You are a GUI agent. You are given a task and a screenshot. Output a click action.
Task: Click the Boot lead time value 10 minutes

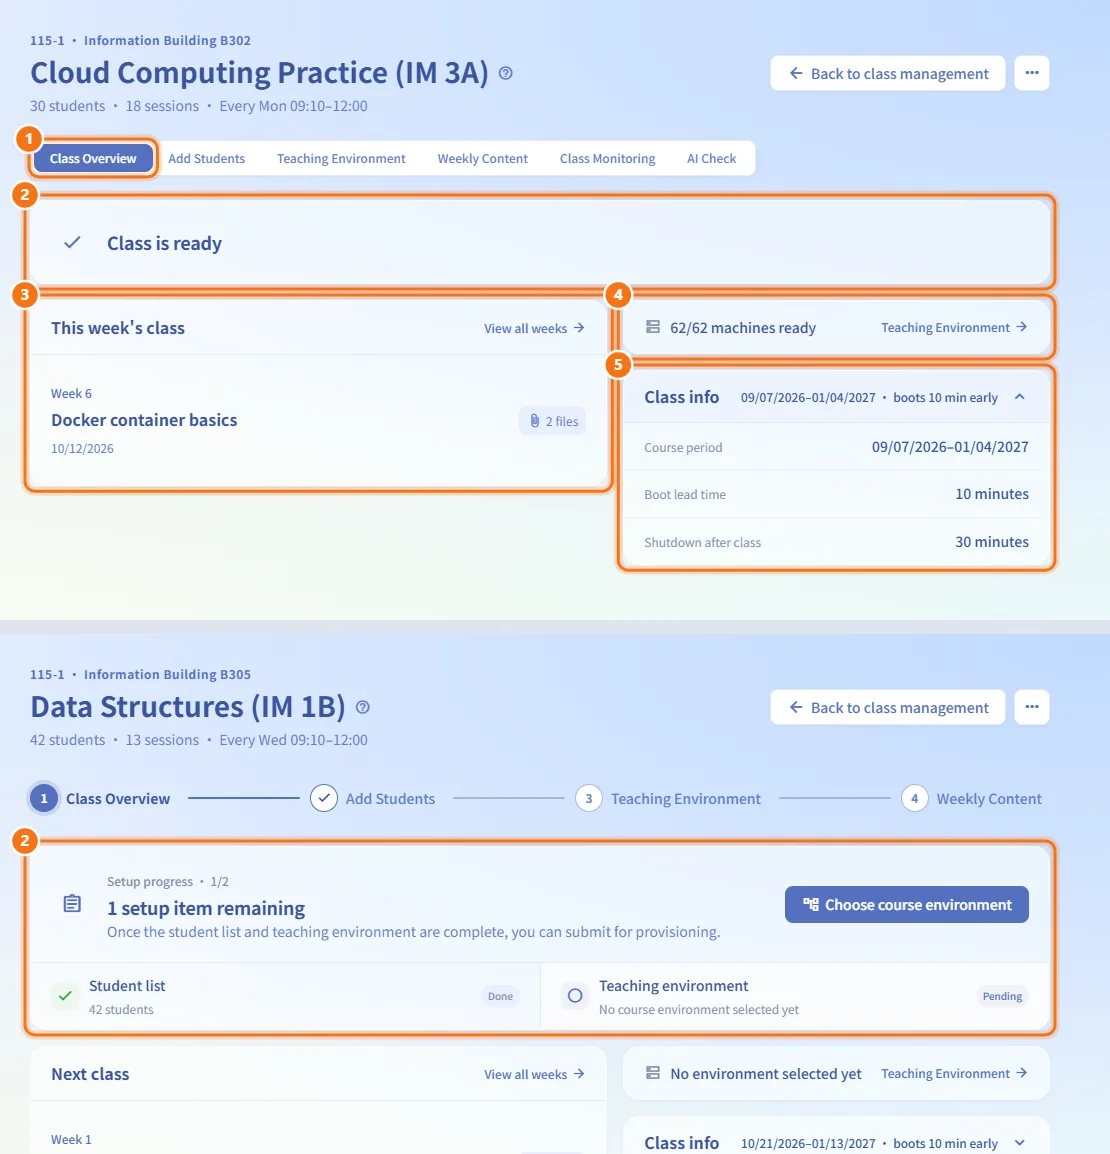click(992, 494)
